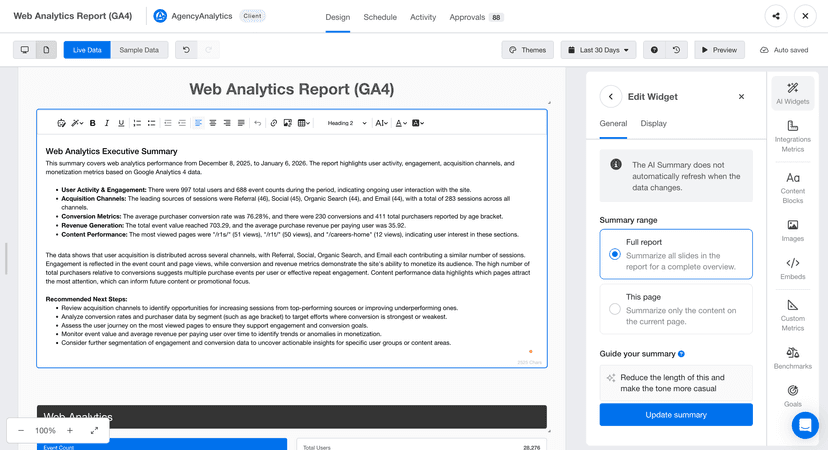This screenshot has height=450, width=828.
Task: Insert a hyperlink
Action: [x=274, y=123]
